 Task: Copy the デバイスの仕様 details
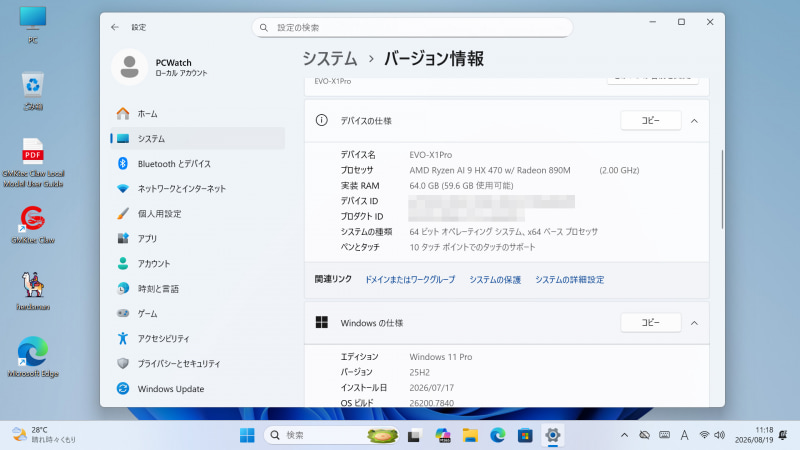point(651,120)
